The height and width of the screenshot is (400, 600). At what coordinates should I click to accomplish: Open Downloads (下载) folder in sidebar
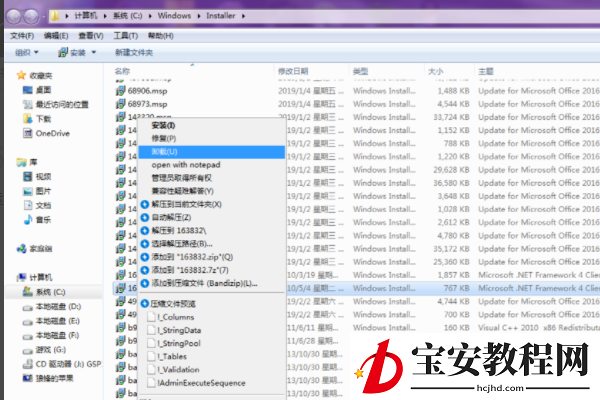click(37, 119)
